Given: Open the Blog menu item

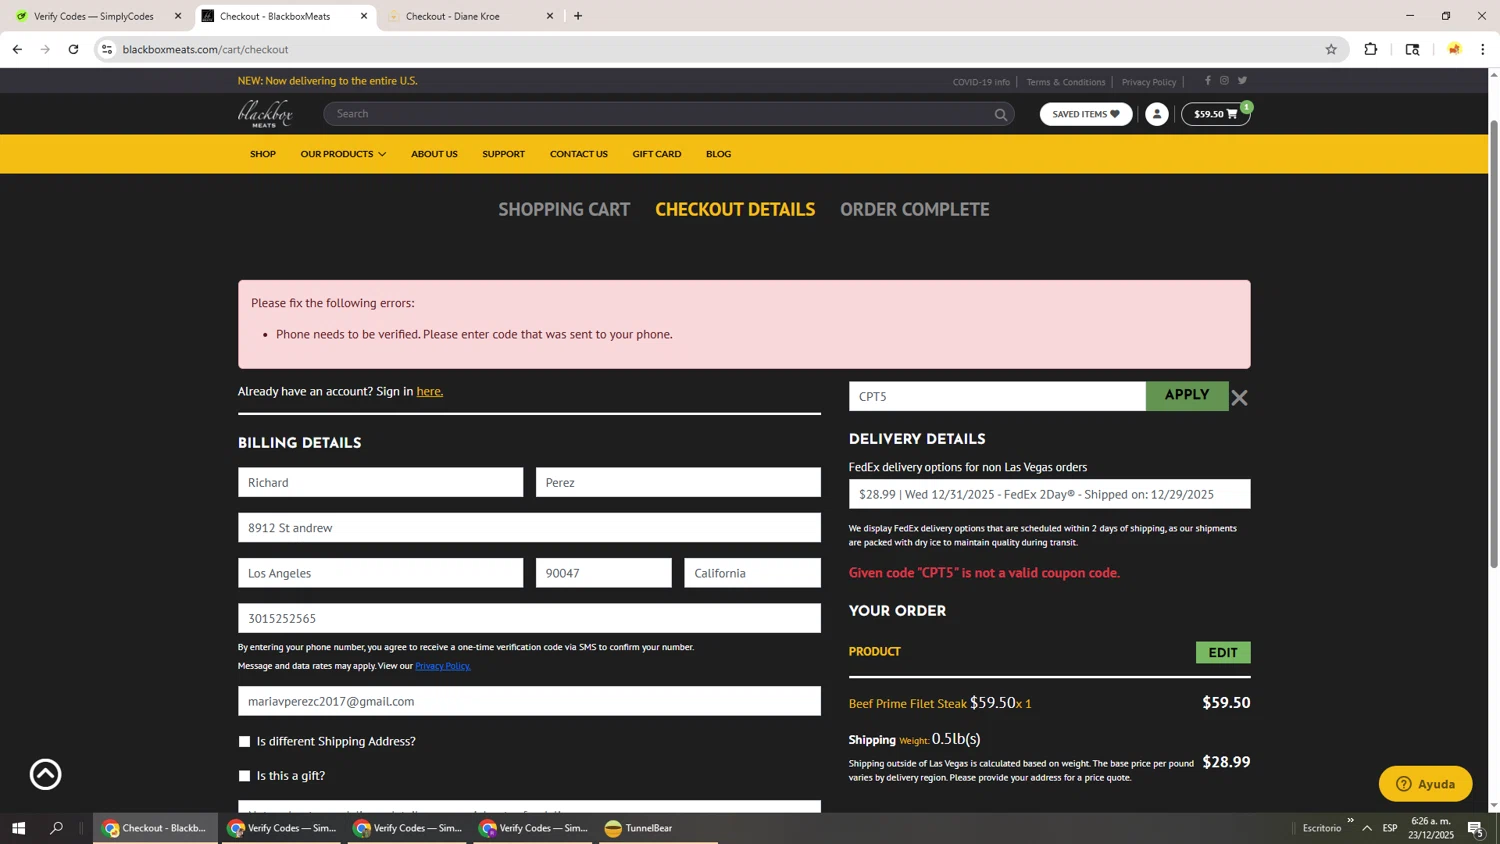Looking at the screenshot, I should tap(718, 154).
